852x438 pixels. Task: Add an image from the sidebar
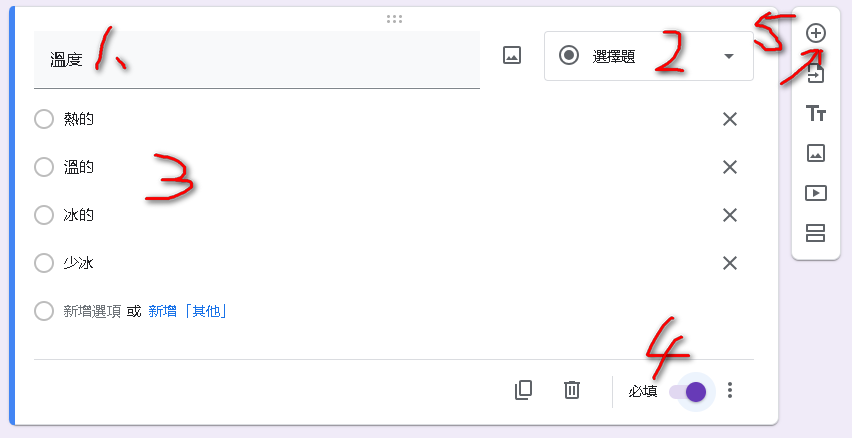pyautogui.click(x=816, y=153)
